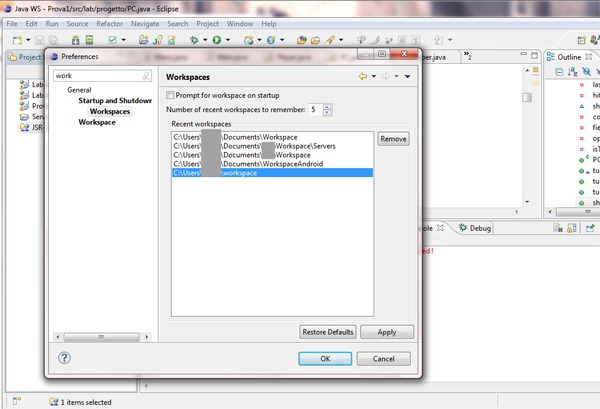Click the Apply button
The image size is (600, 409).
click(387, 332)
